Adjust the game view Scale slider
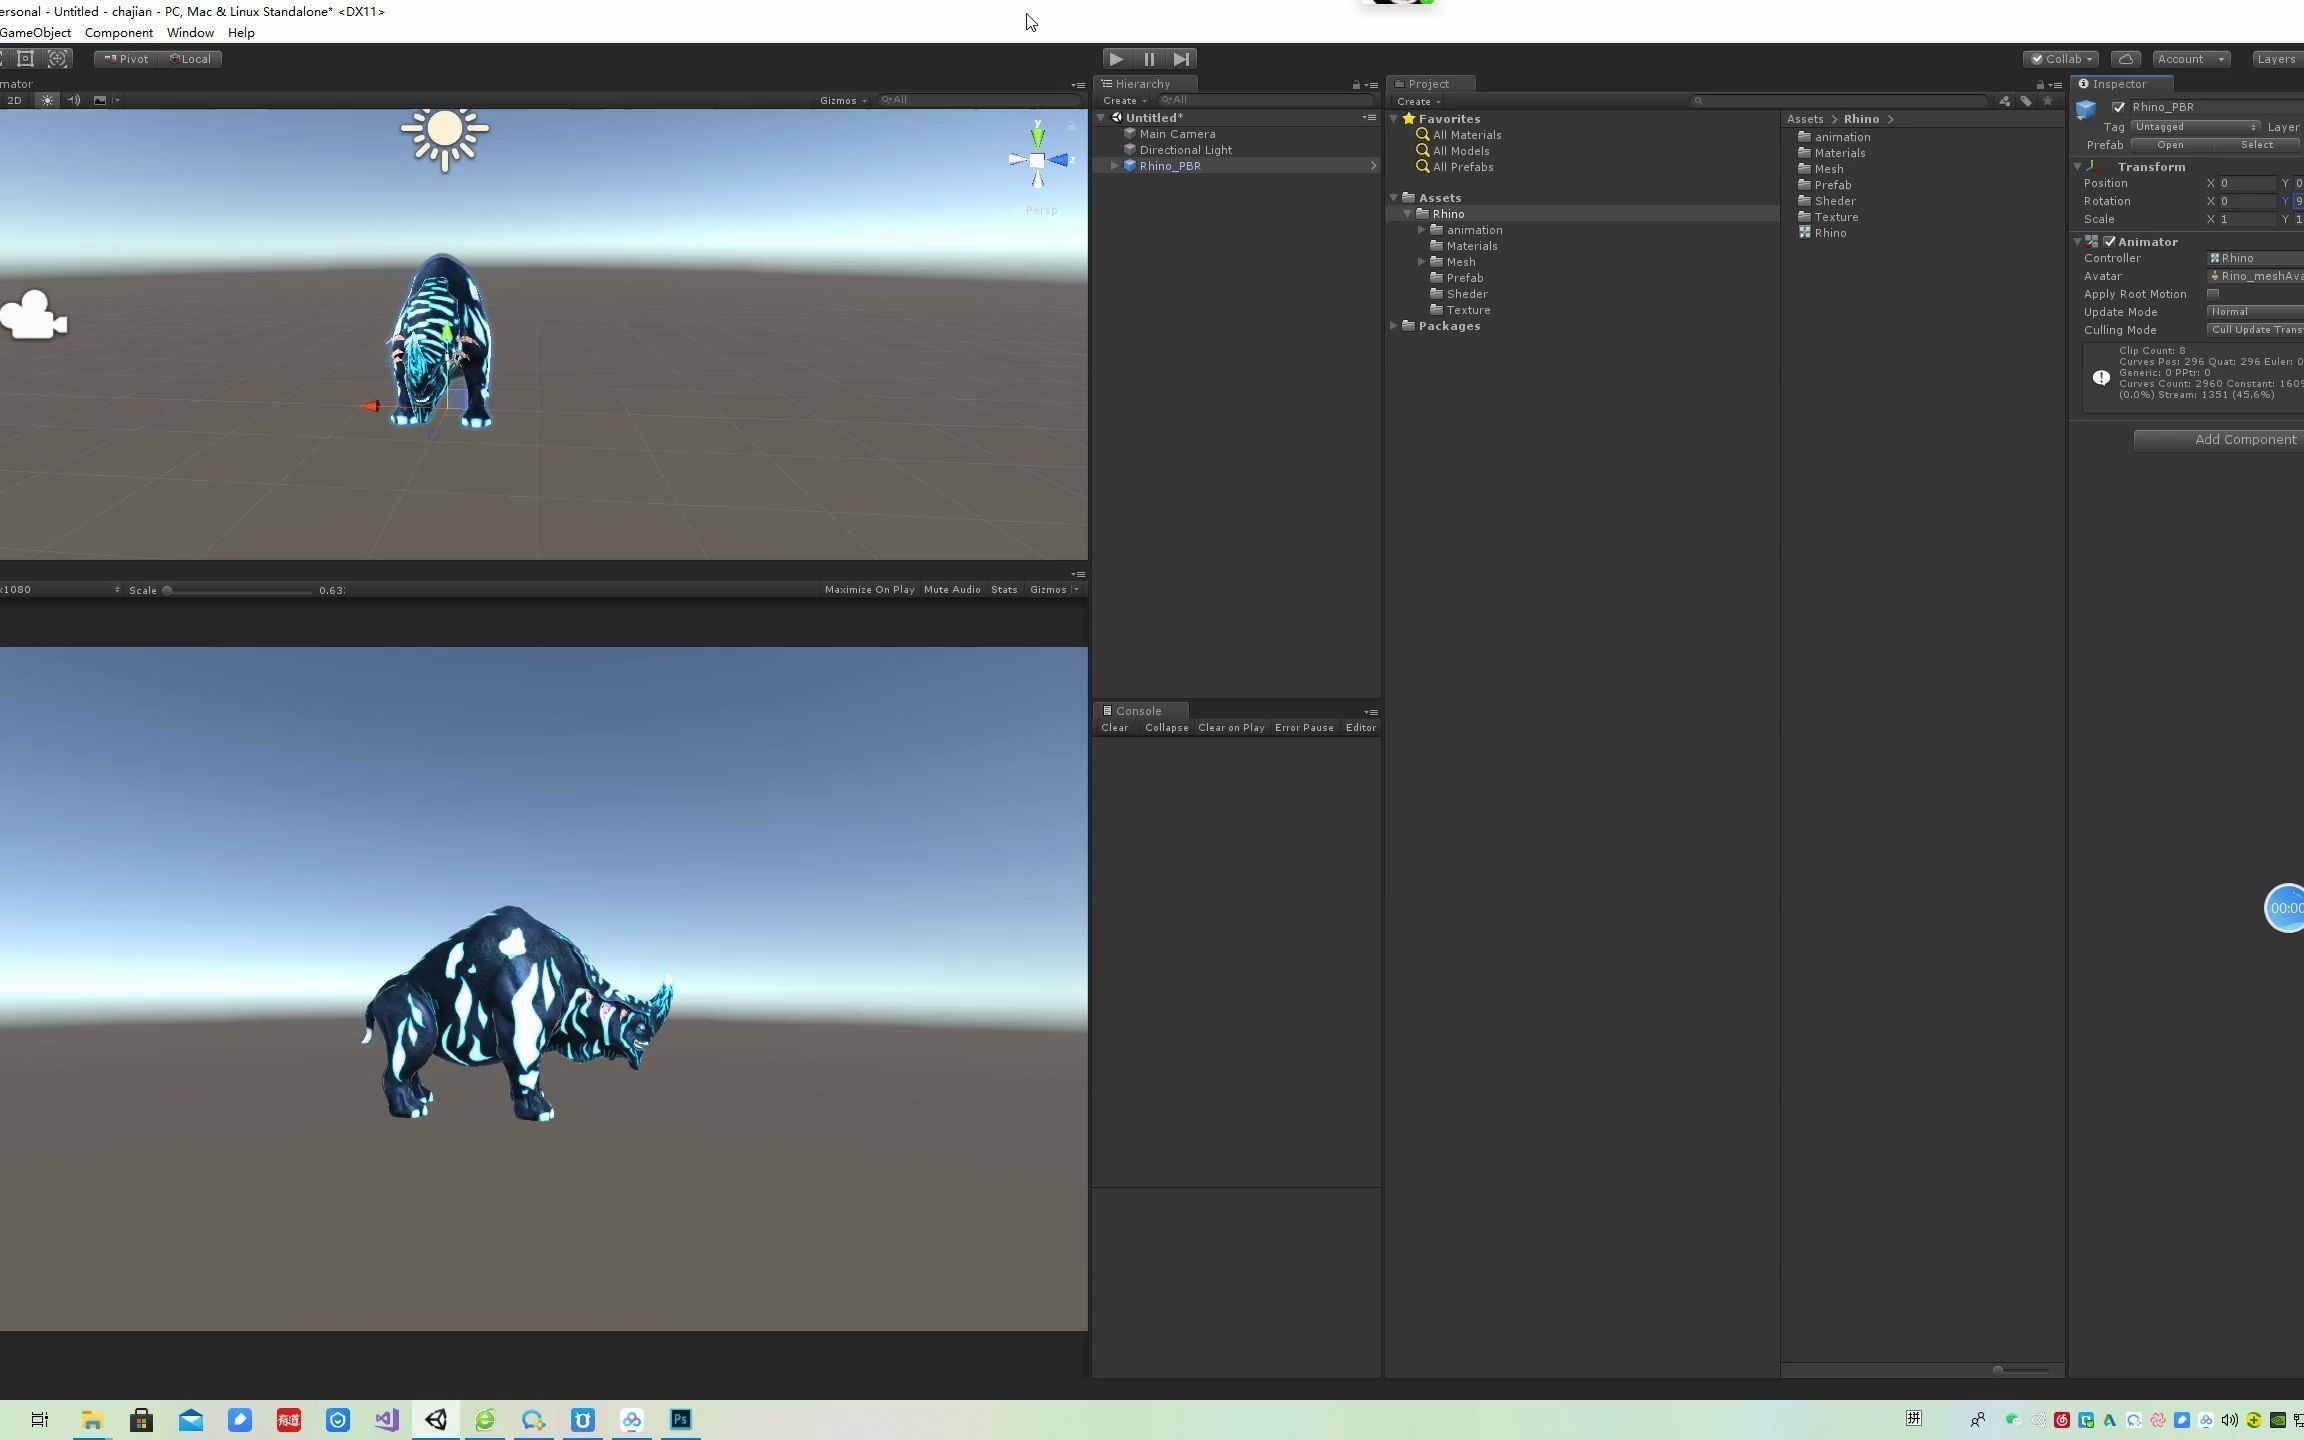The width and height of the screenshot is (2304, 1440). (168, 590)
